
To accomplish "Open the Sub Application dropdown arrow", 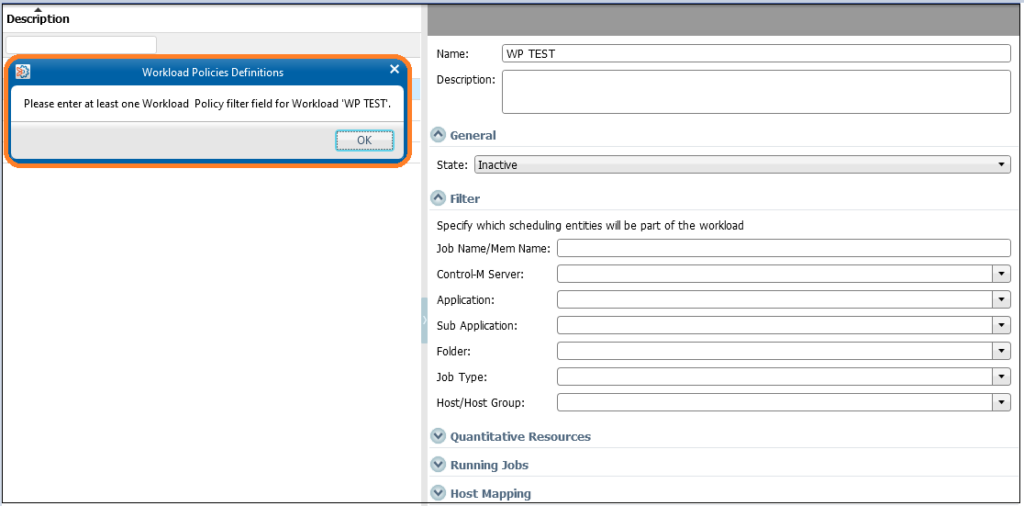I will (1002, 325).
